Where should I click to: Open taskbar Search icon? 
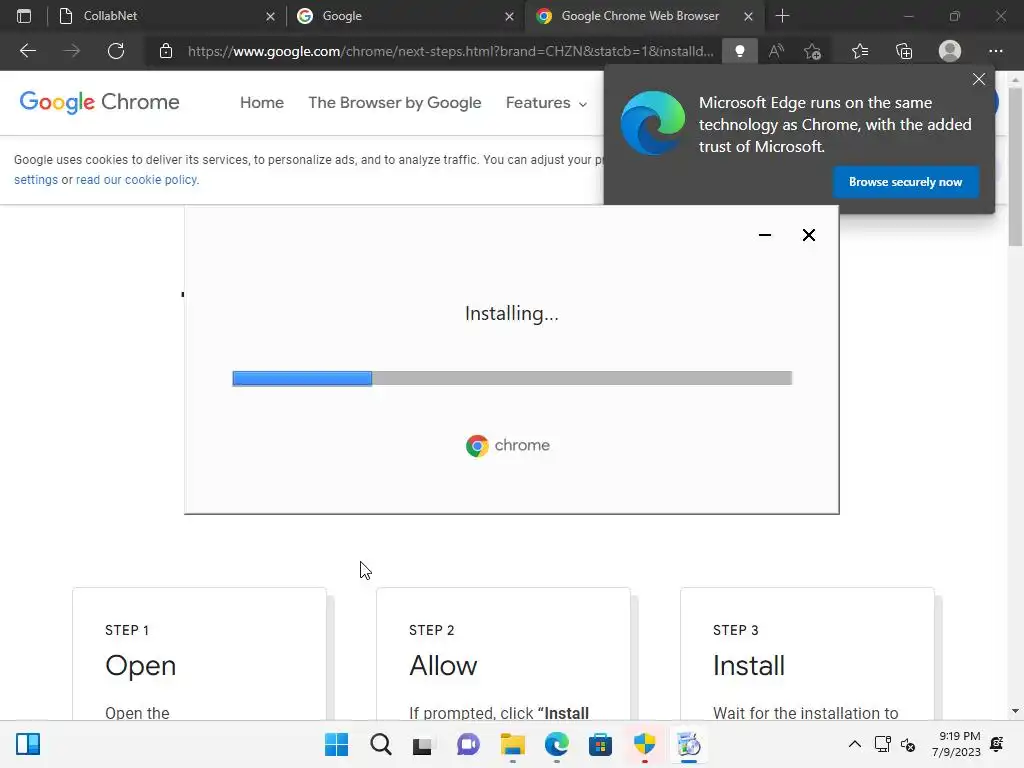pyautogui.click(x=381, y=744)
